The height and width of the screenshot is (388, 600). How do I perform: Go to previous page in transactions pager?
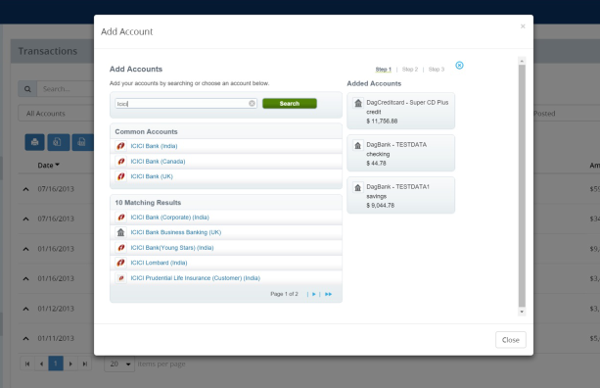(x=41, y=364)
